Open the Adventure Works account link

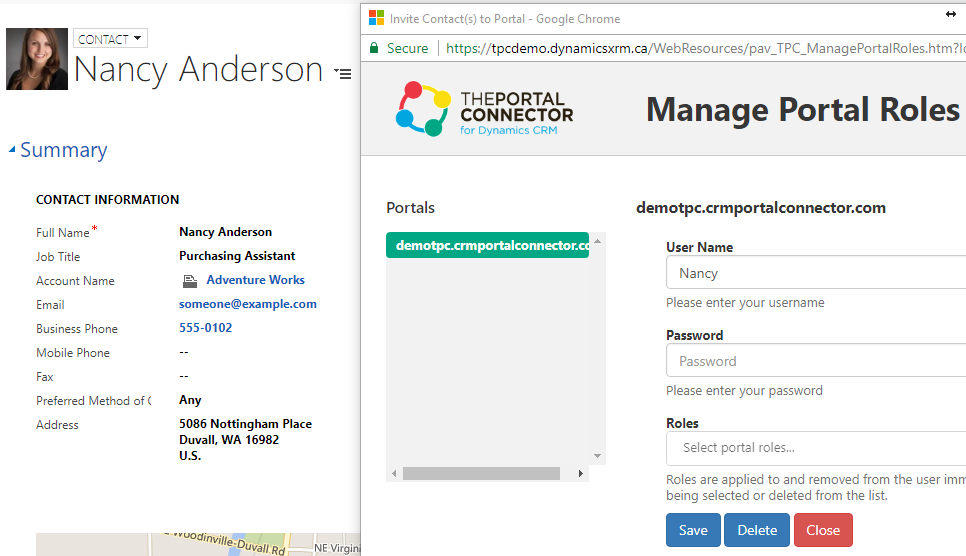[255, 280]
